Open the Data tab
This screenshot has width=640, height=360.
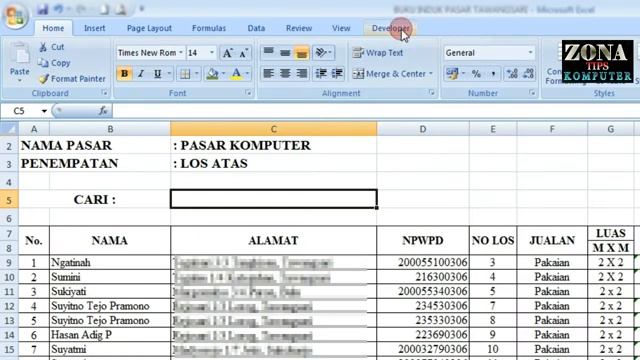click(x=256, y=28)
